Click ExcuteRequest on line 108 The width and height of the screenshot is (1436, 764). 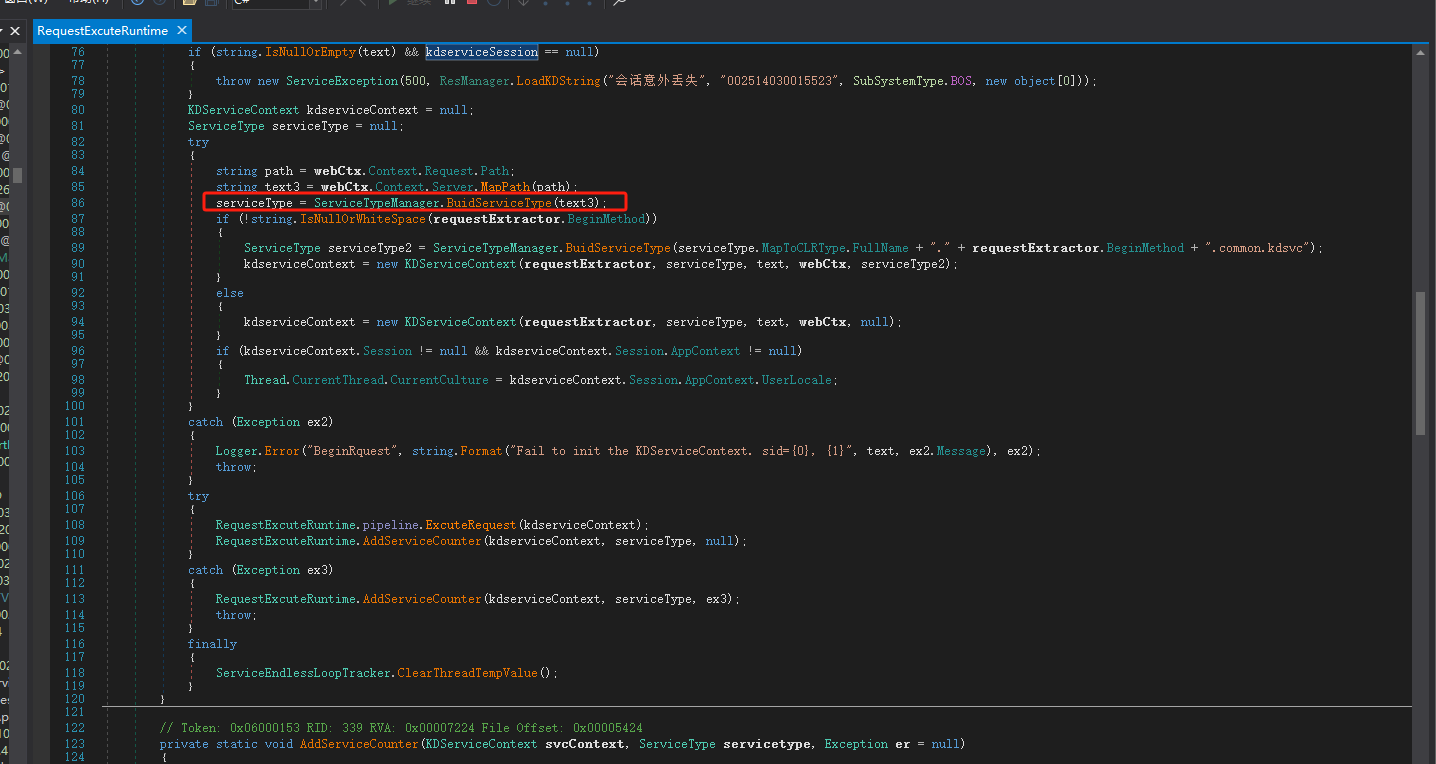471,525
